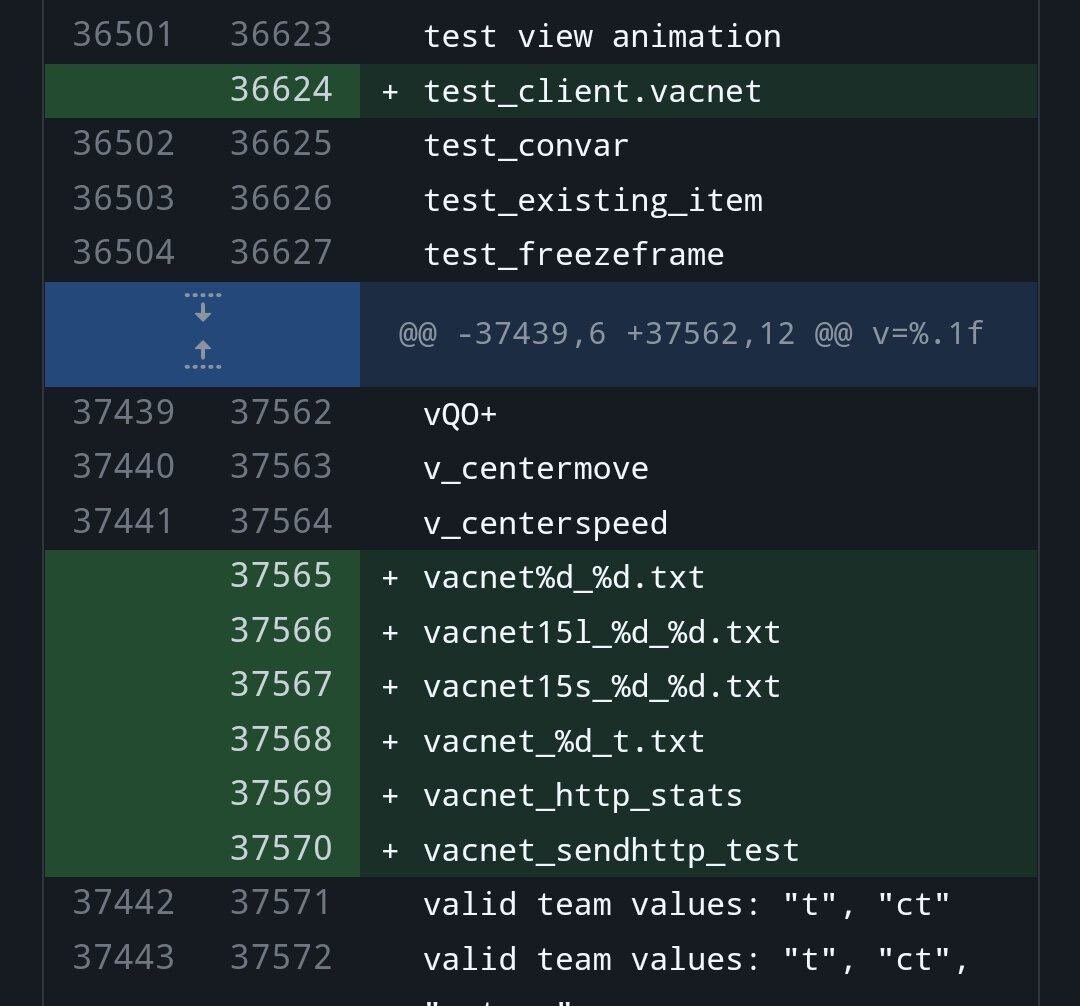
Task: Select added line vacnet_sendhttp_test
Action: (x=611, y=850)
